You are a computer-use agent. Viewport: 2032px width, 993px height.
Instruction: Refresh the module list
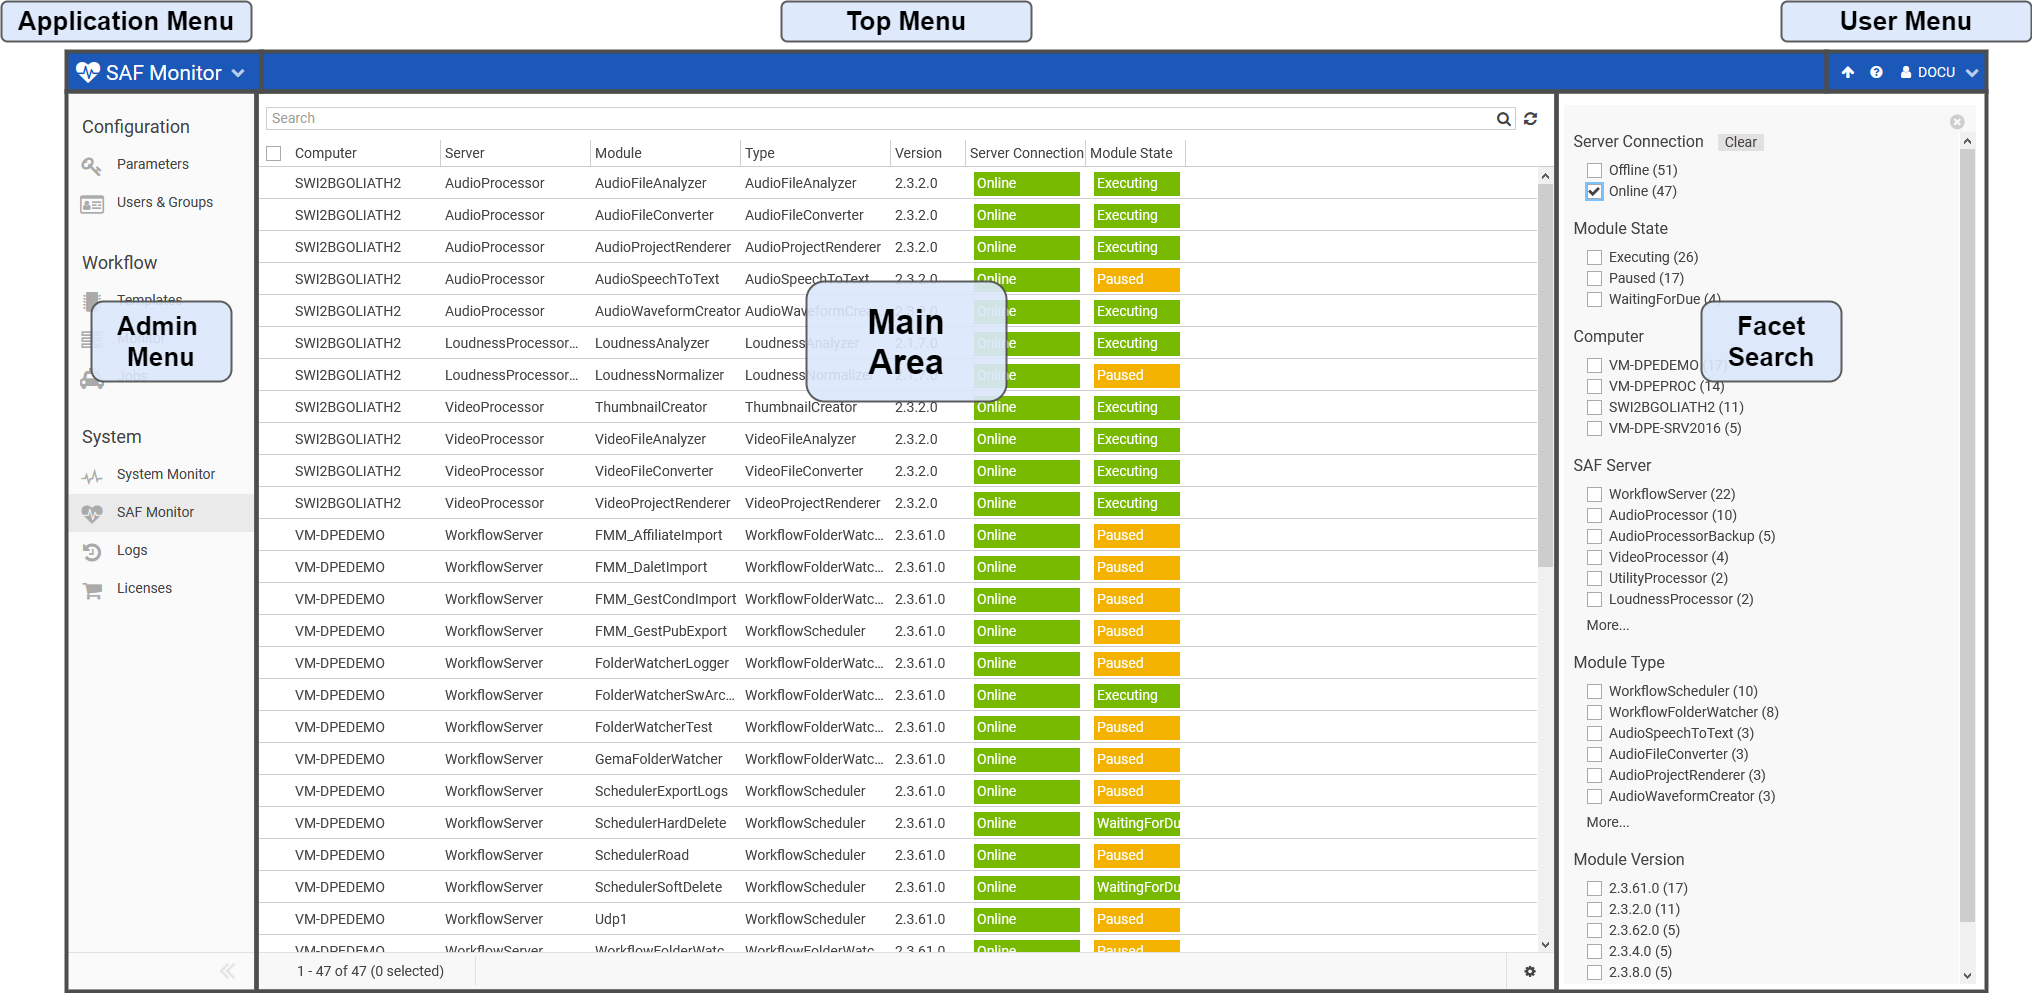pyautogui.click(x=1530, y=119)
